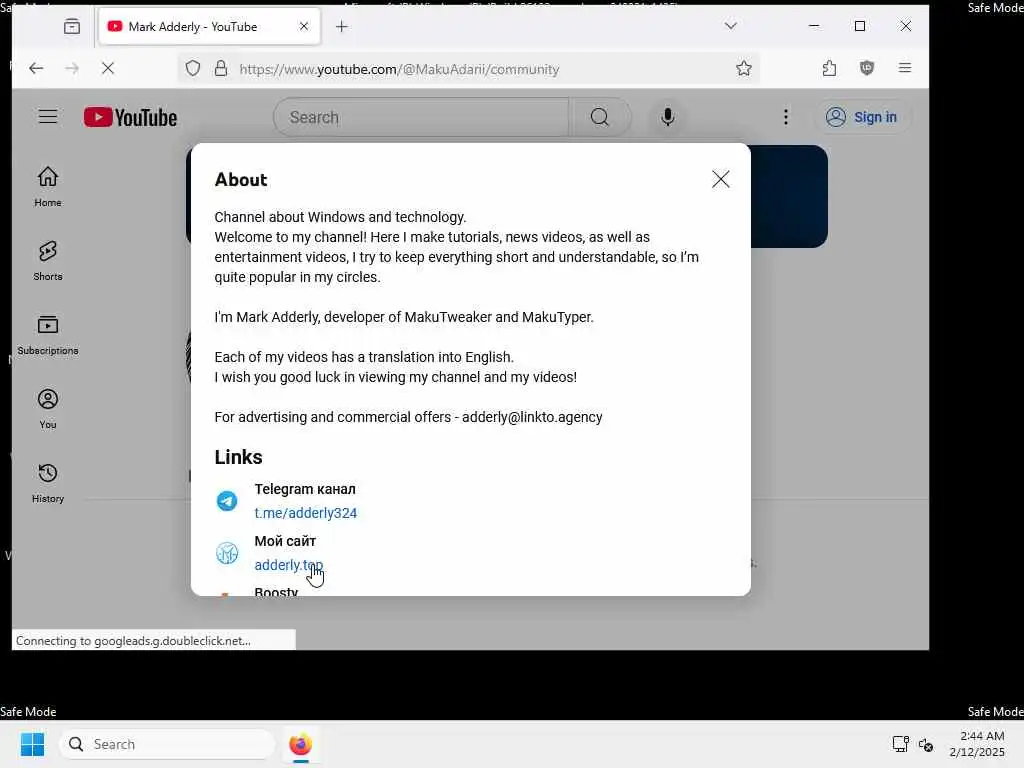Close the About dialog with the X
Screen dimensions: 1024x768
point(720,179)
